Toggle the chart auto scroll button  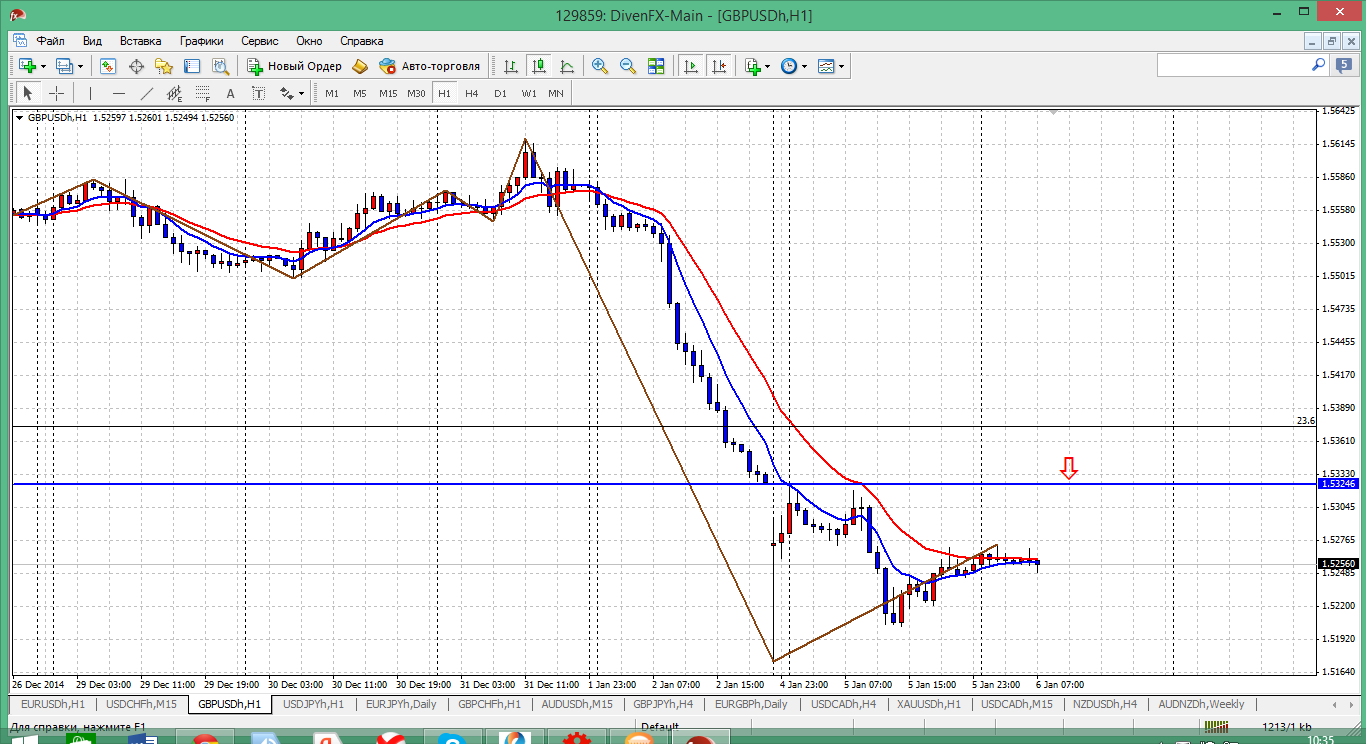click(x=690, y=66)
